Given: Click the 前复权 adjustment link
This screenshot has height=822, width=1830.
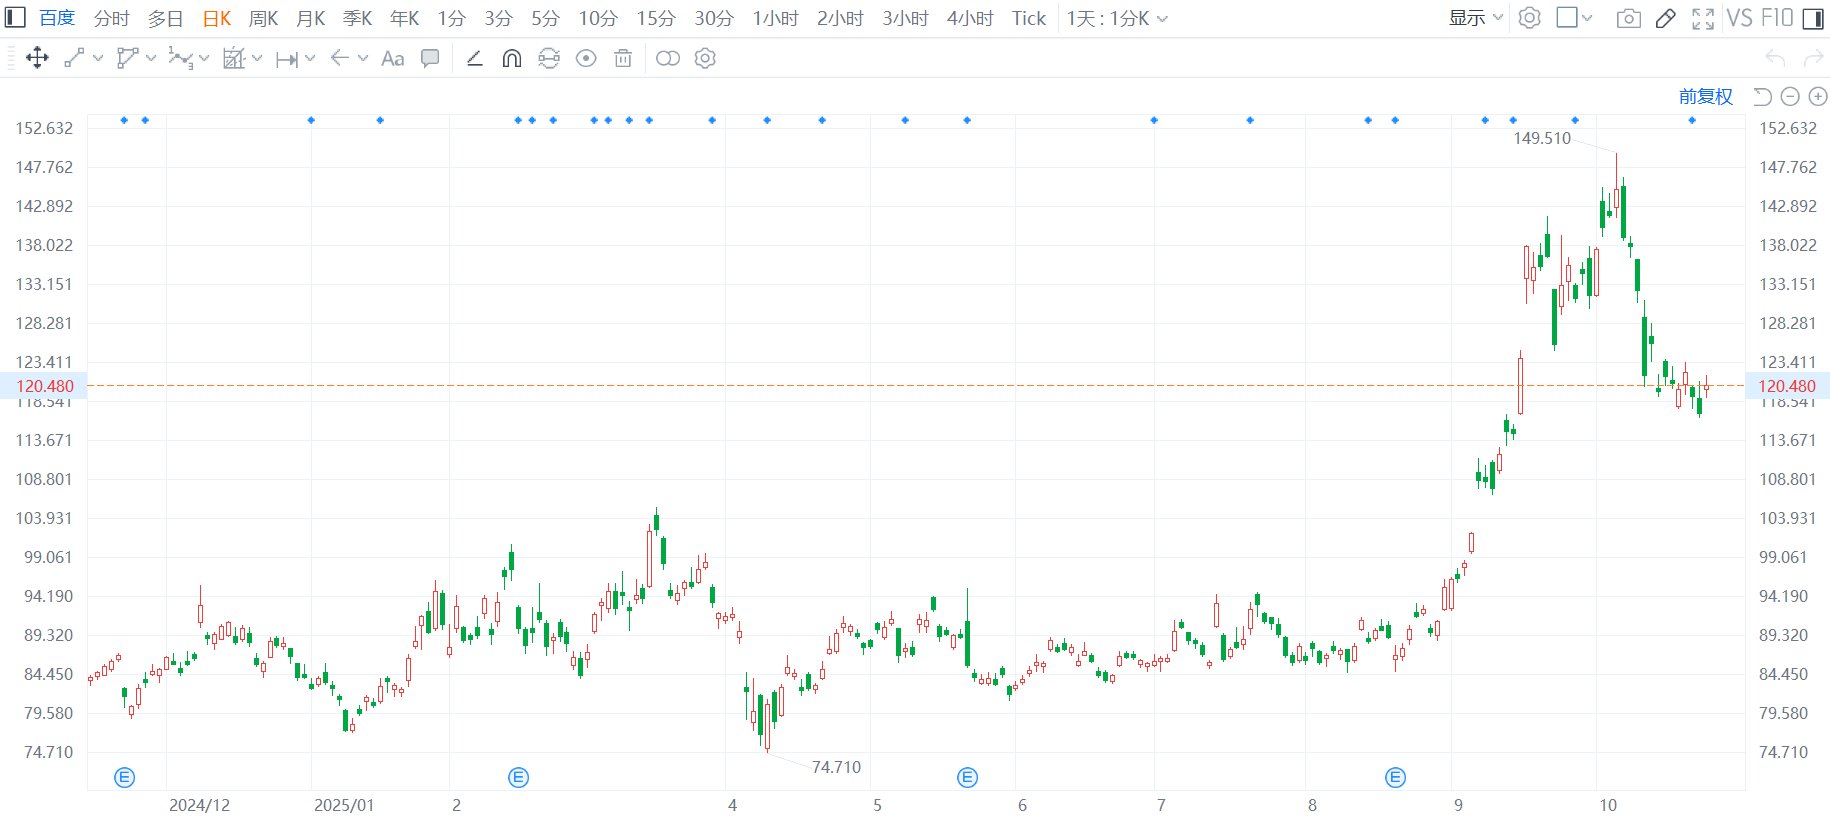Looking at the screenshot, I should click(x=1705, y=97).
